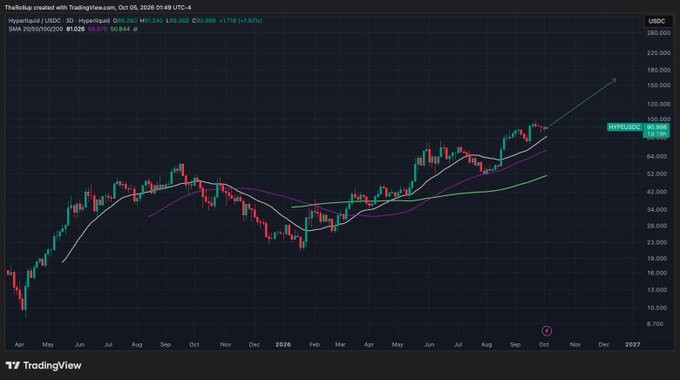680x380 pixels.
Task: Select the SMA 20/50/100/200 indicator legend
Action: click(x=36, y=29)
